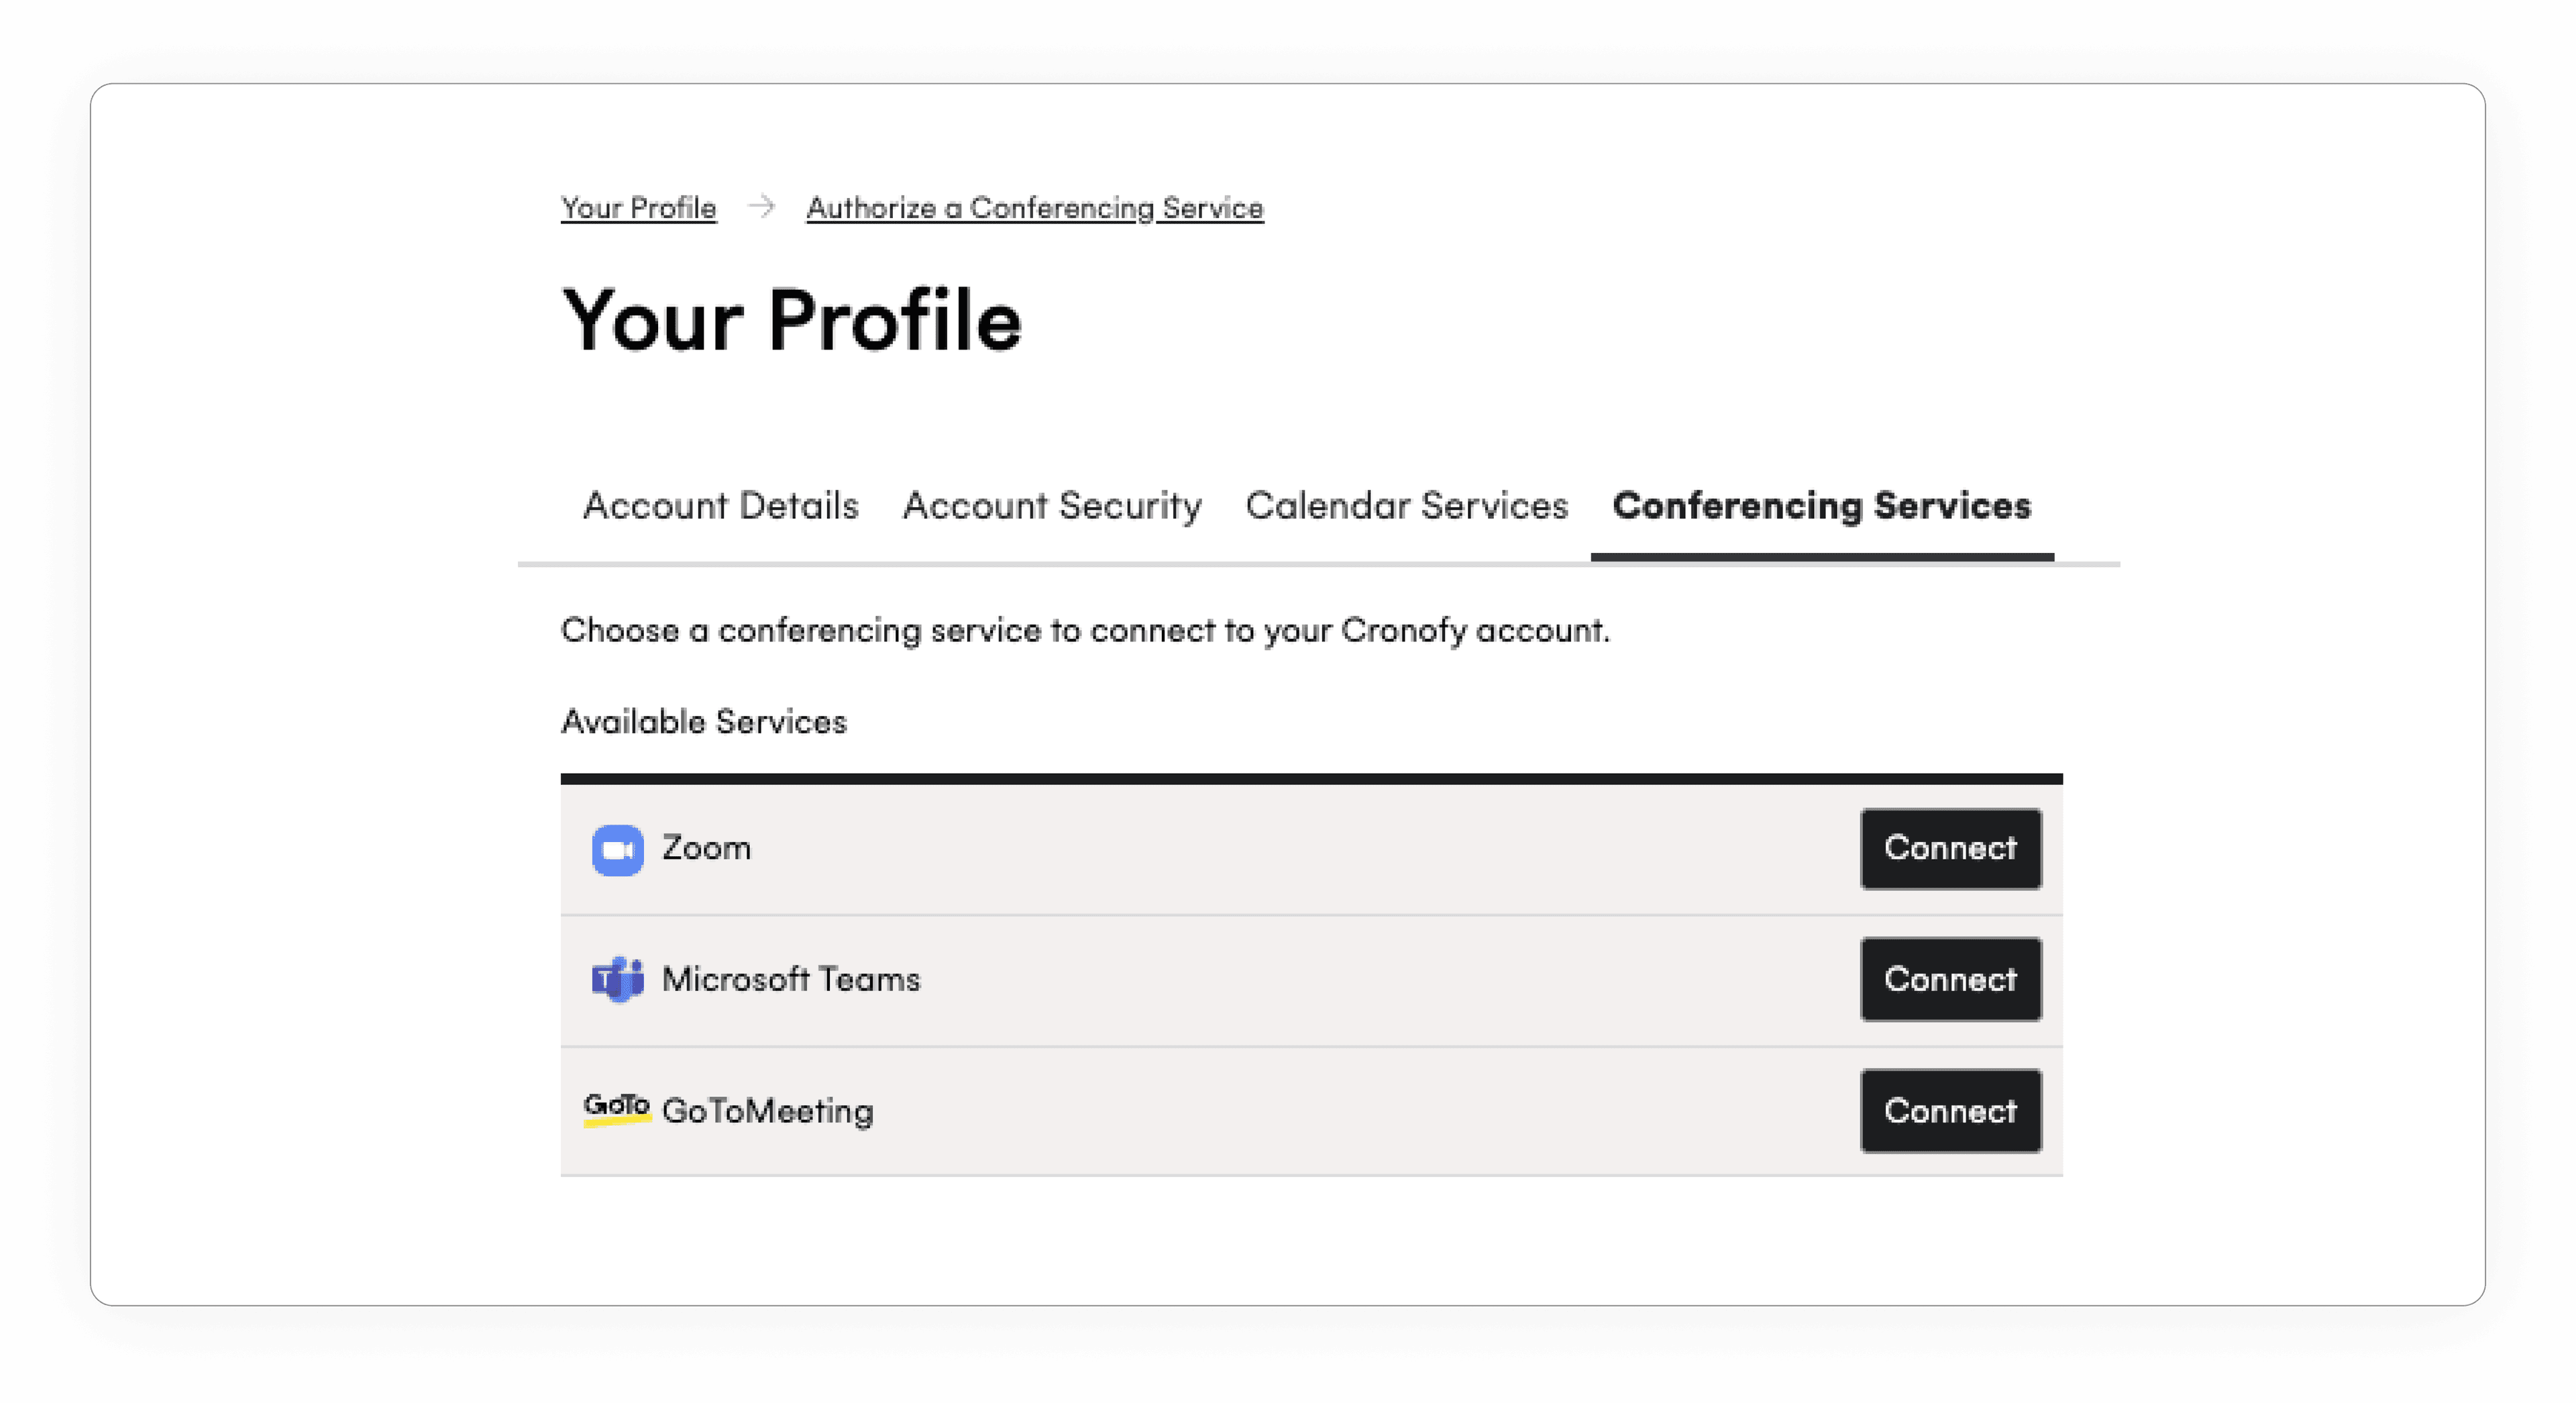Switch to the Account Details tab
2576x1403 pixels.
click(721, 507)
